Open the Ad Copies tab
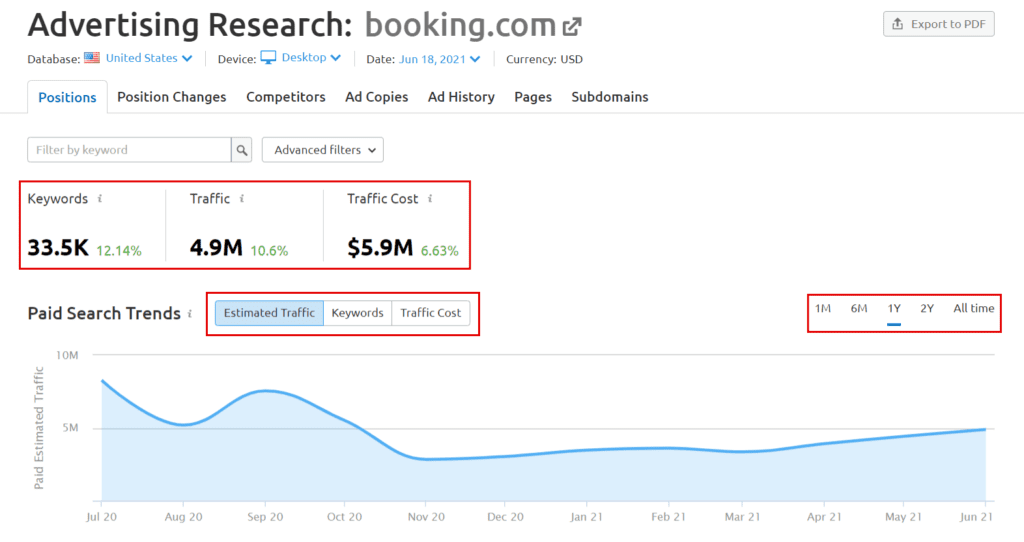 point(377,97)
